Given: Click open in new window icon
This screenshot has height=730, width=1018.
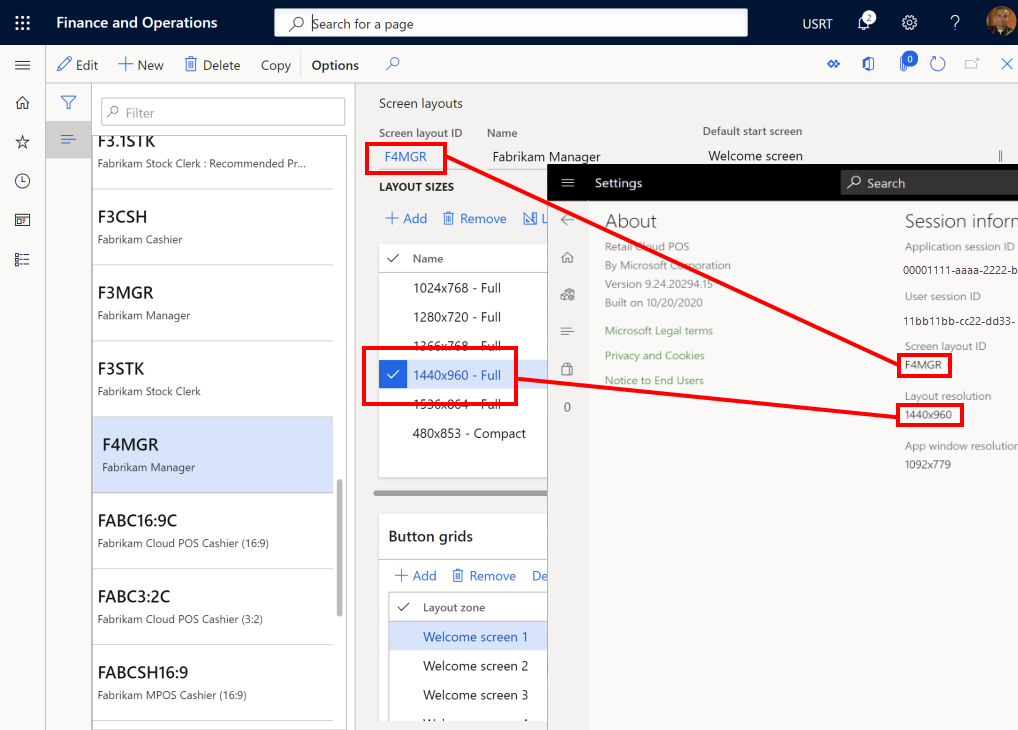Looking at the screenshot, I should pos(972,64).
